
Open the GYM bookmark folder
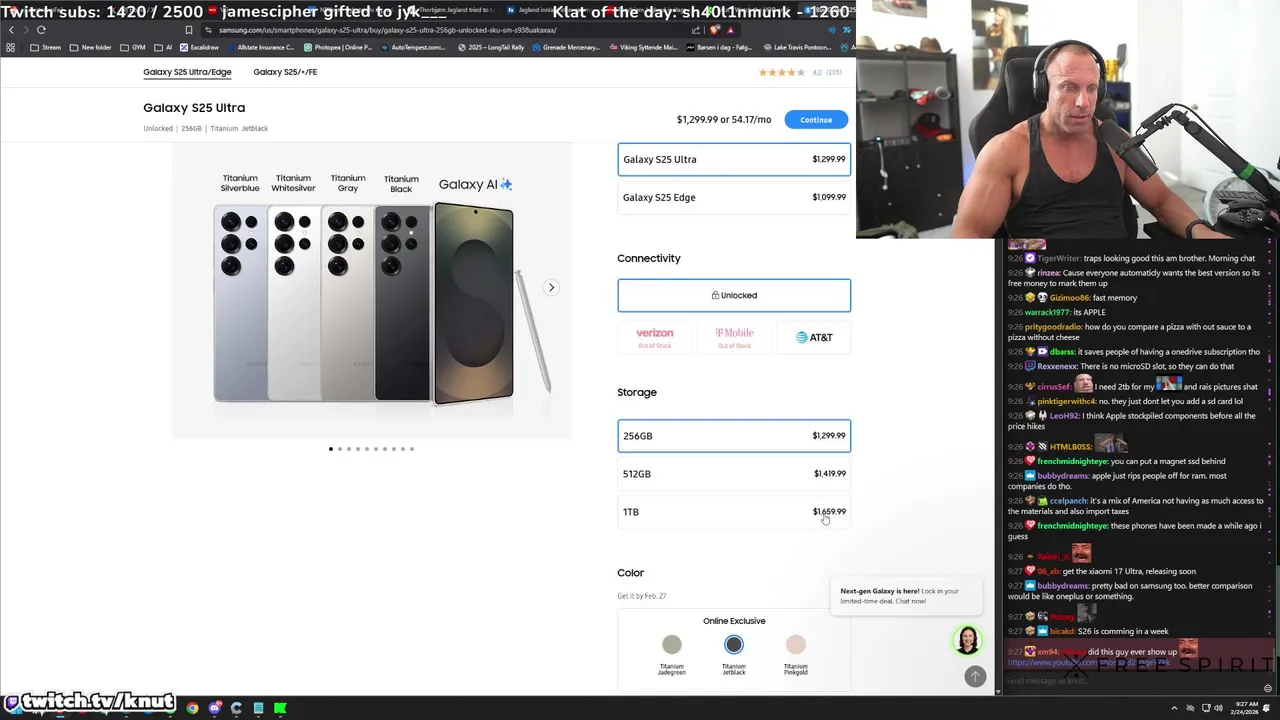(133, 47)
